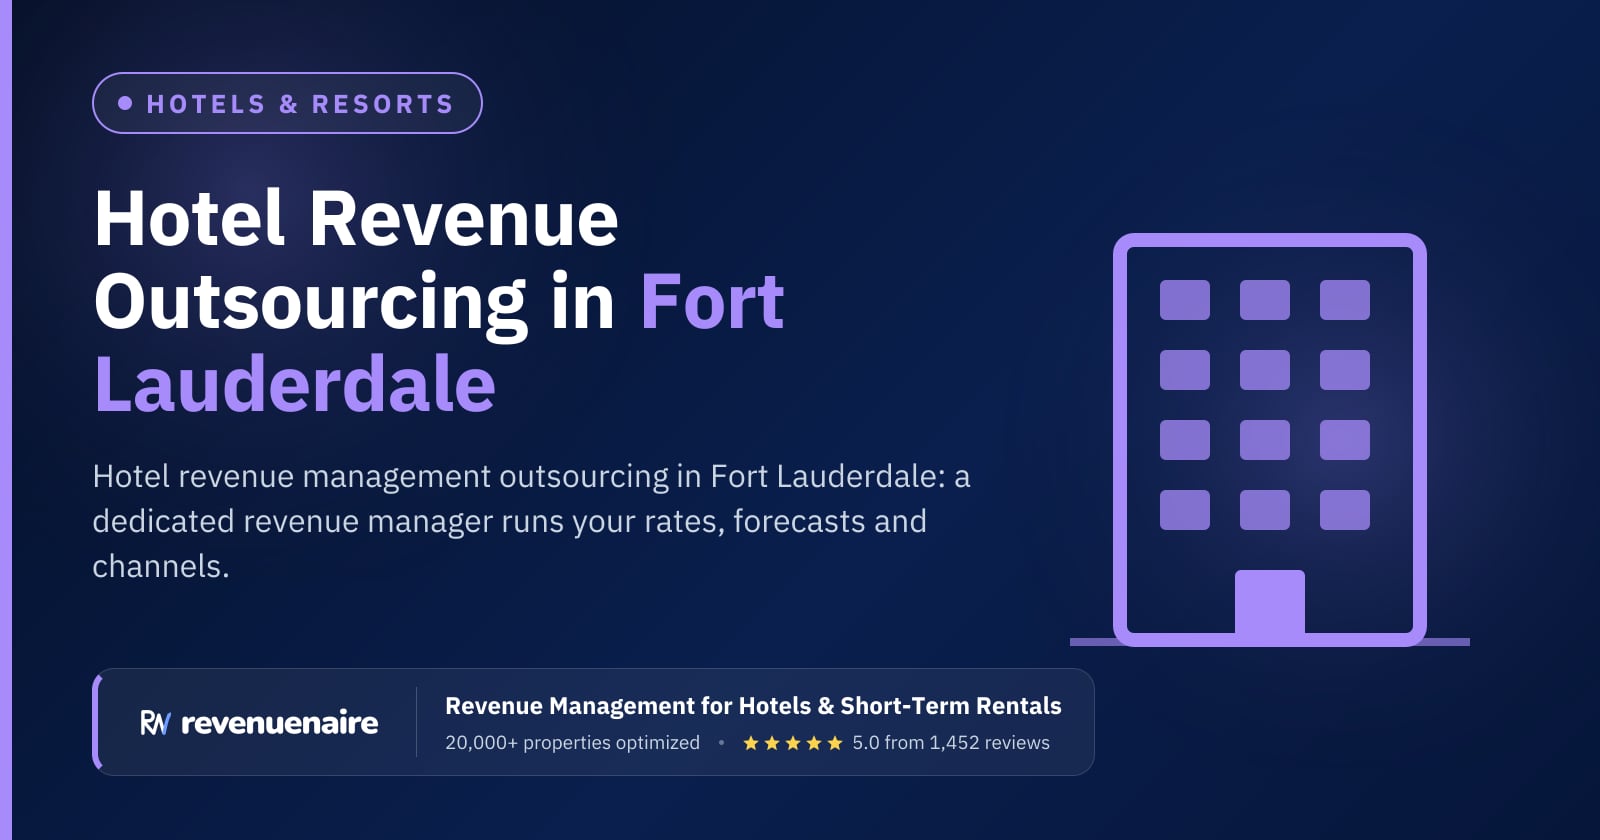
Task: Click the word "channels." in description
Action: tap(161, 566)
